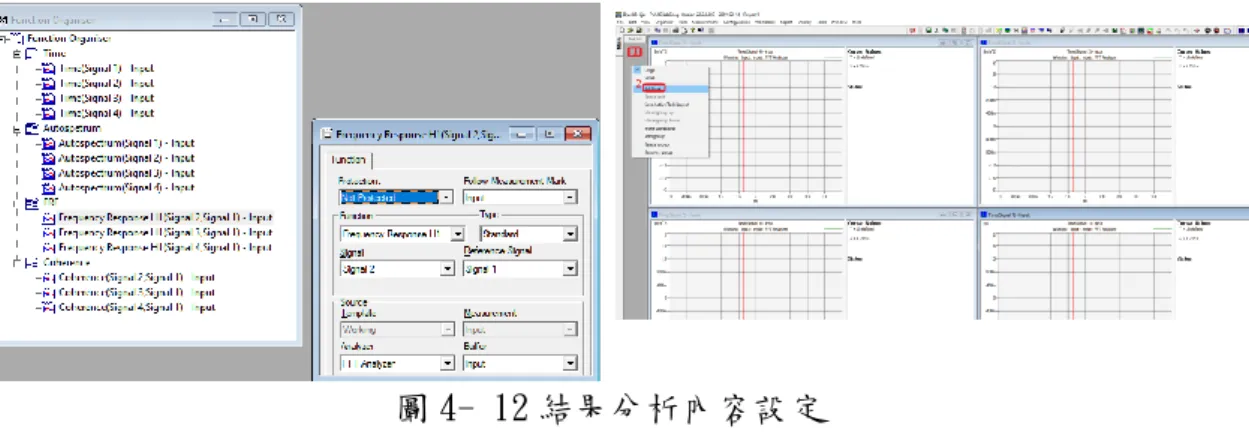Click the red layout icon in left sidebar
Image resolution: width=1249 pixels, height=441 pixels.
pyautogui.click(x=634, y=51)
